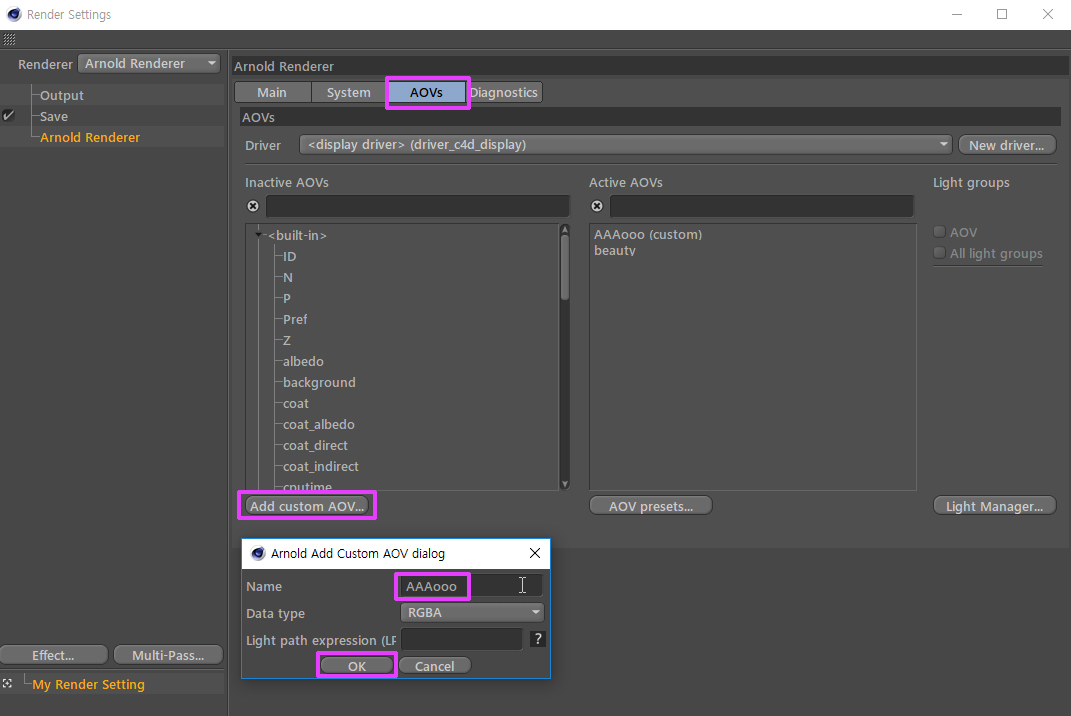Select the Z inactive AOV
The width and height of the screenshot is (1071, 716).
pos(287,340)
